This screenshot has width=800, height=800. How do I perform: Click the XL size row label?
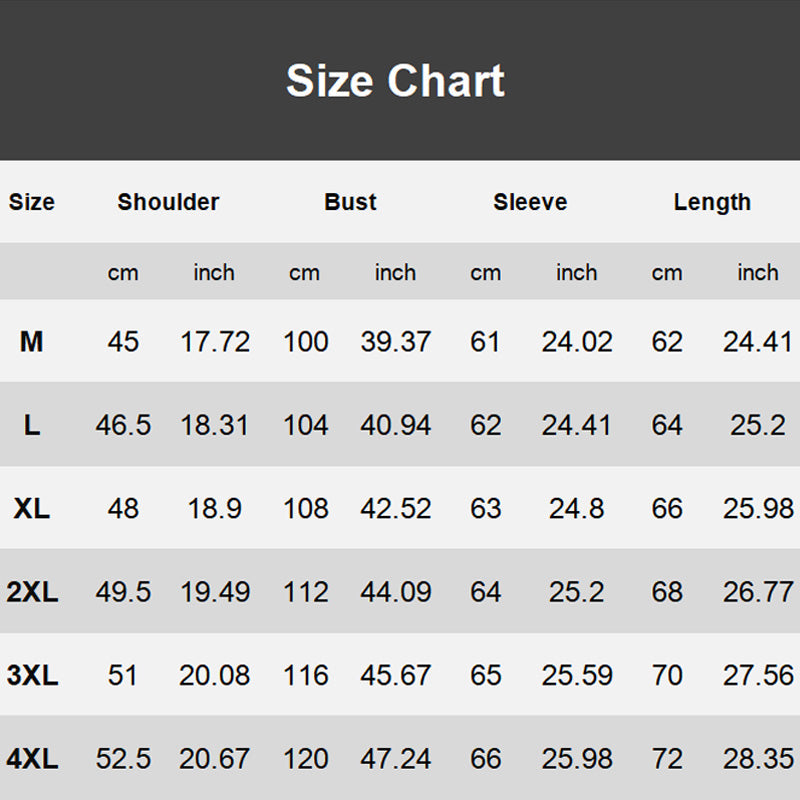click(x=32, y=508)
